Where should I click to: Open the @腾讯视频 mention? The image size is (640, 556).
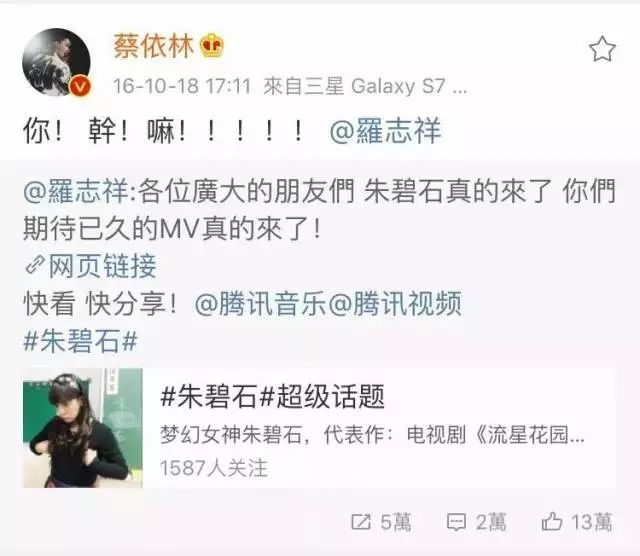point(395,303)
